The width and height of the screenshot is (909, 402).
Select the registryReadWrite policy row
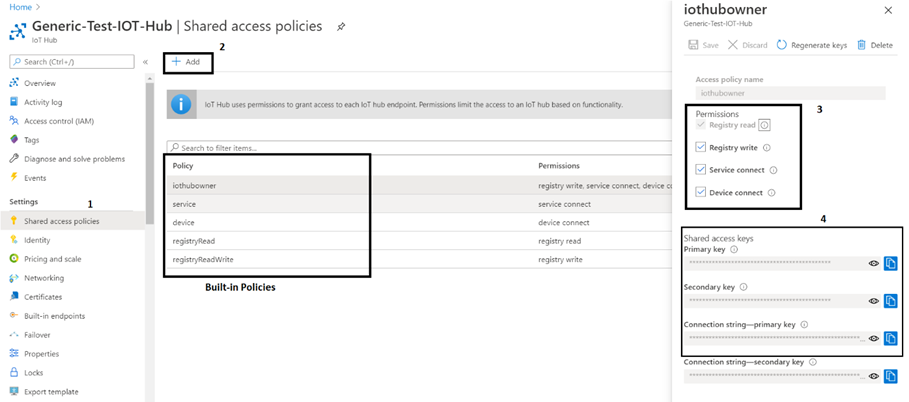click(x=194, y=260)
